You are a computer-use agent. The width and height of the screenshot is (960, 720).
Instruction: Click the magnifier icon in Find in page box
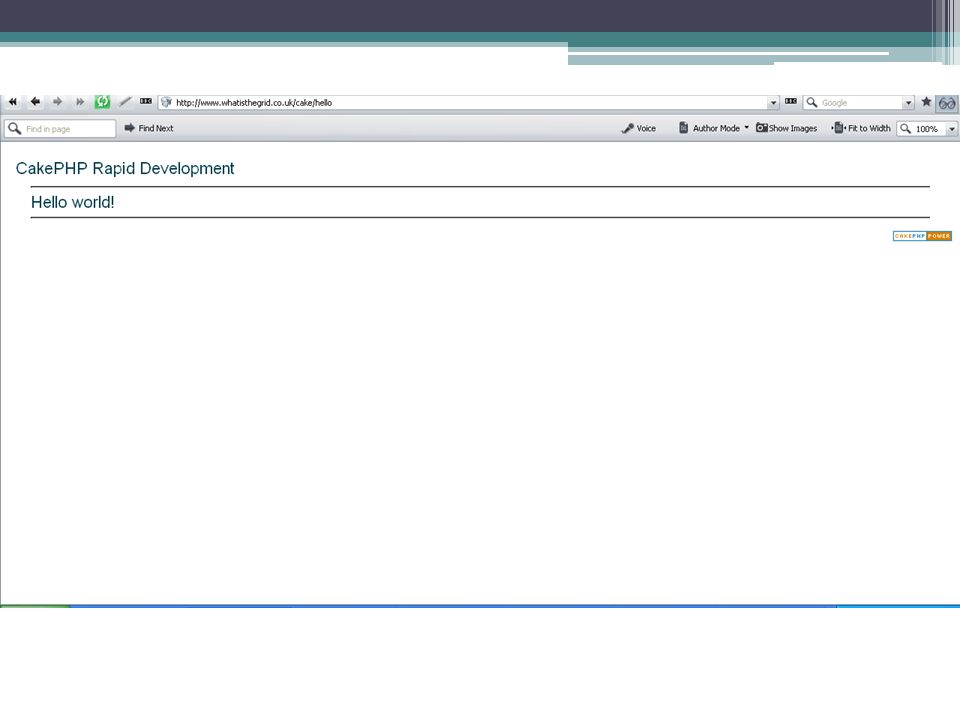click(15, 129)
